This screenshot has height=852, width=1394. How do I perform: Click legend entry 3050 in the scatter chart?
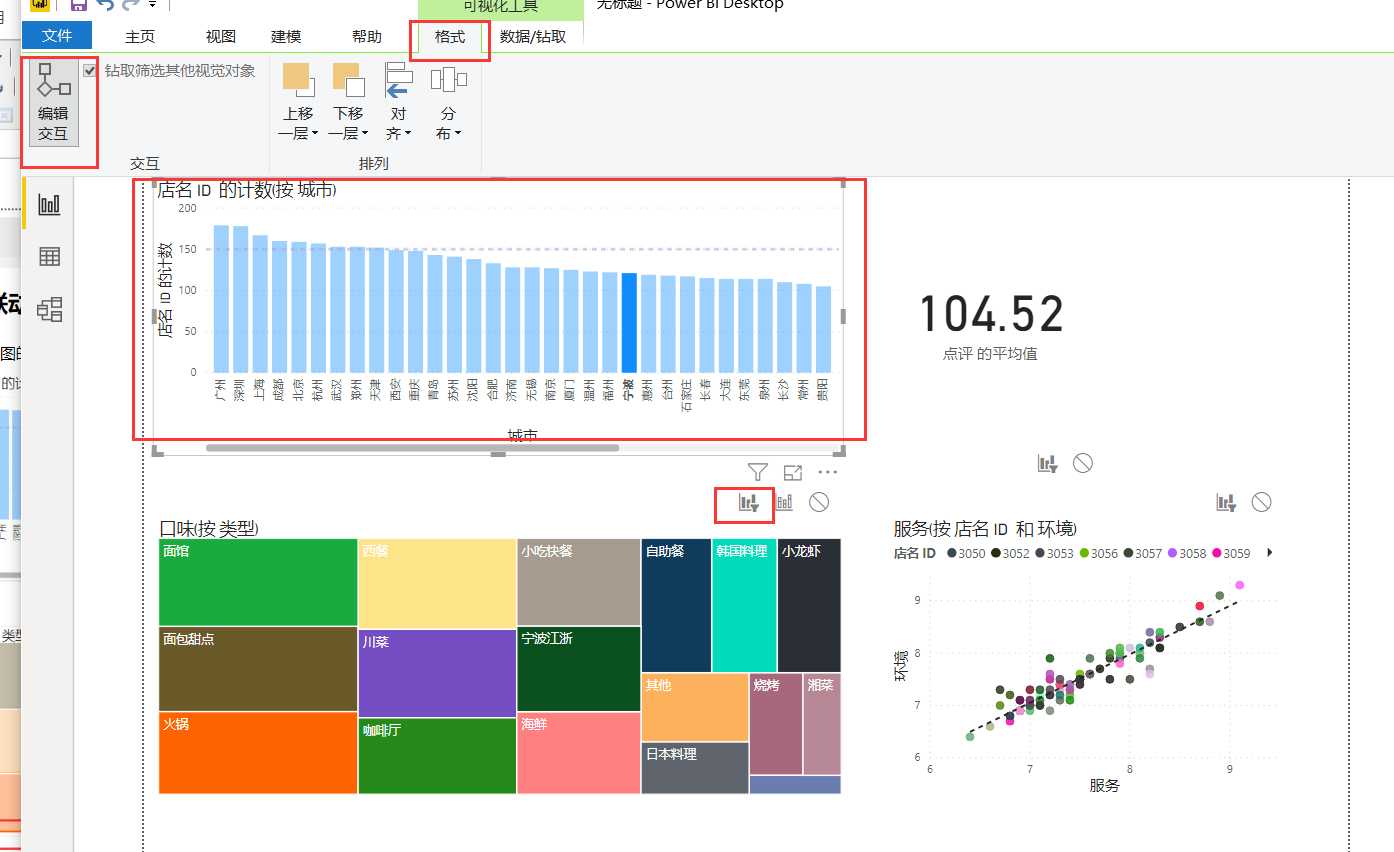click(964, 553)
